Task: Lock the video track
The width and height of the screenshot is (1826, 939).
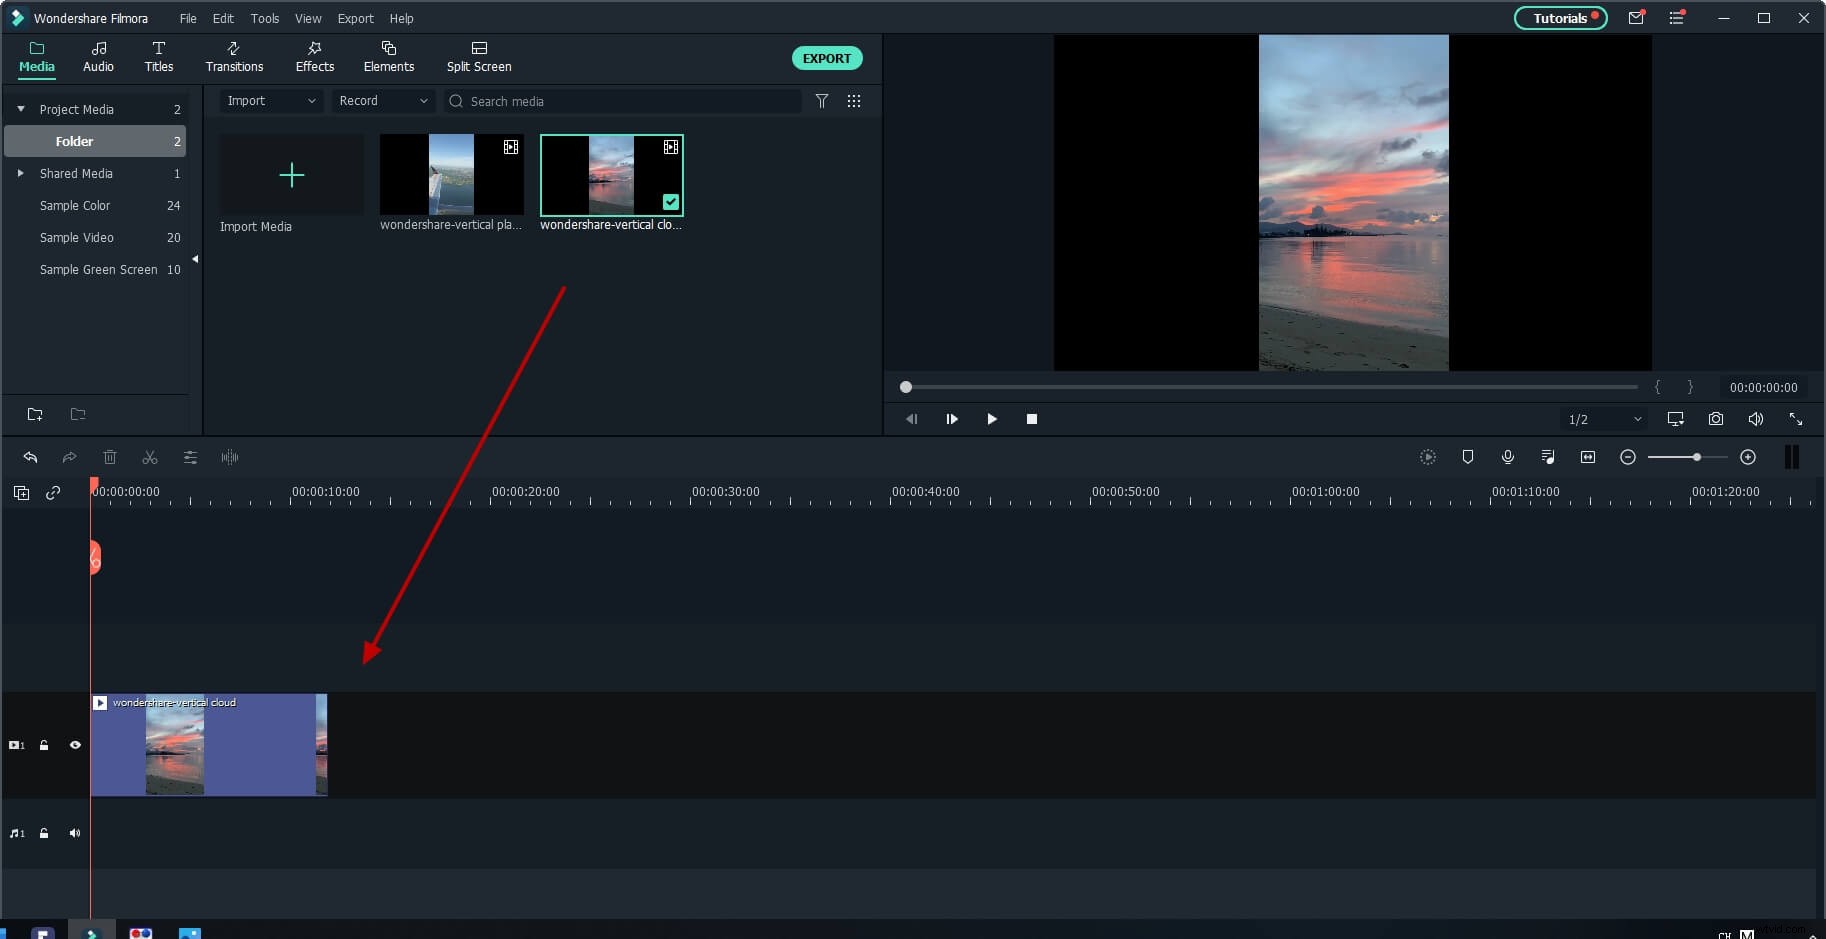Action: point(44,745)
